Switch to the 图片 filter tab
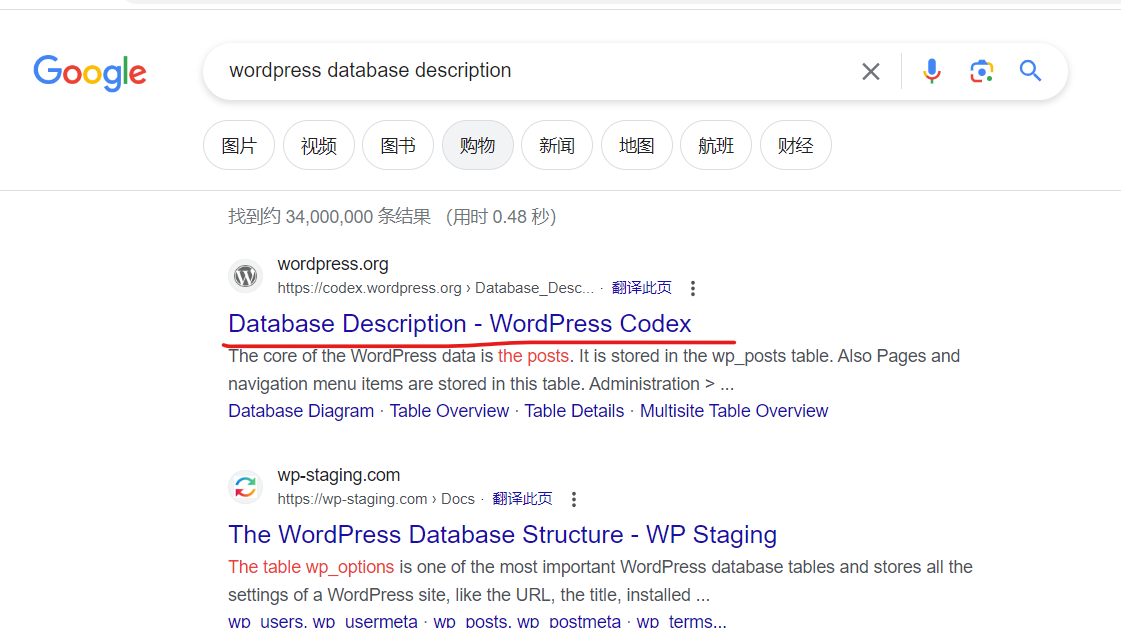Image resolution: width=1121 pixels, height=628 pixels. (239, 146)
